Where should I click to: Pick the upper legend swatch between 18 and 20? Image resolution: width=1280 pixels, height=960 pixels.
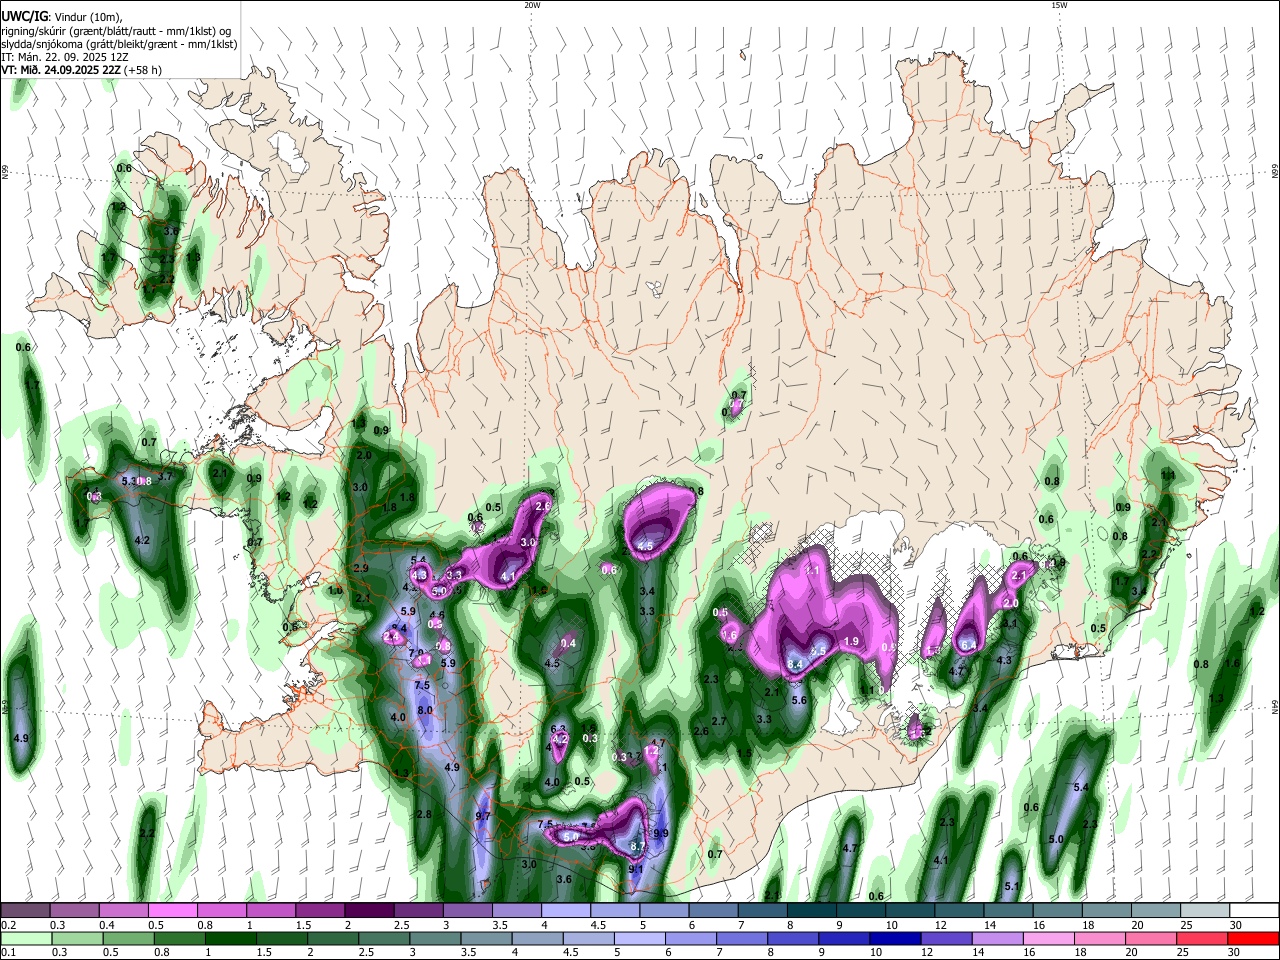pos(1106,910)
